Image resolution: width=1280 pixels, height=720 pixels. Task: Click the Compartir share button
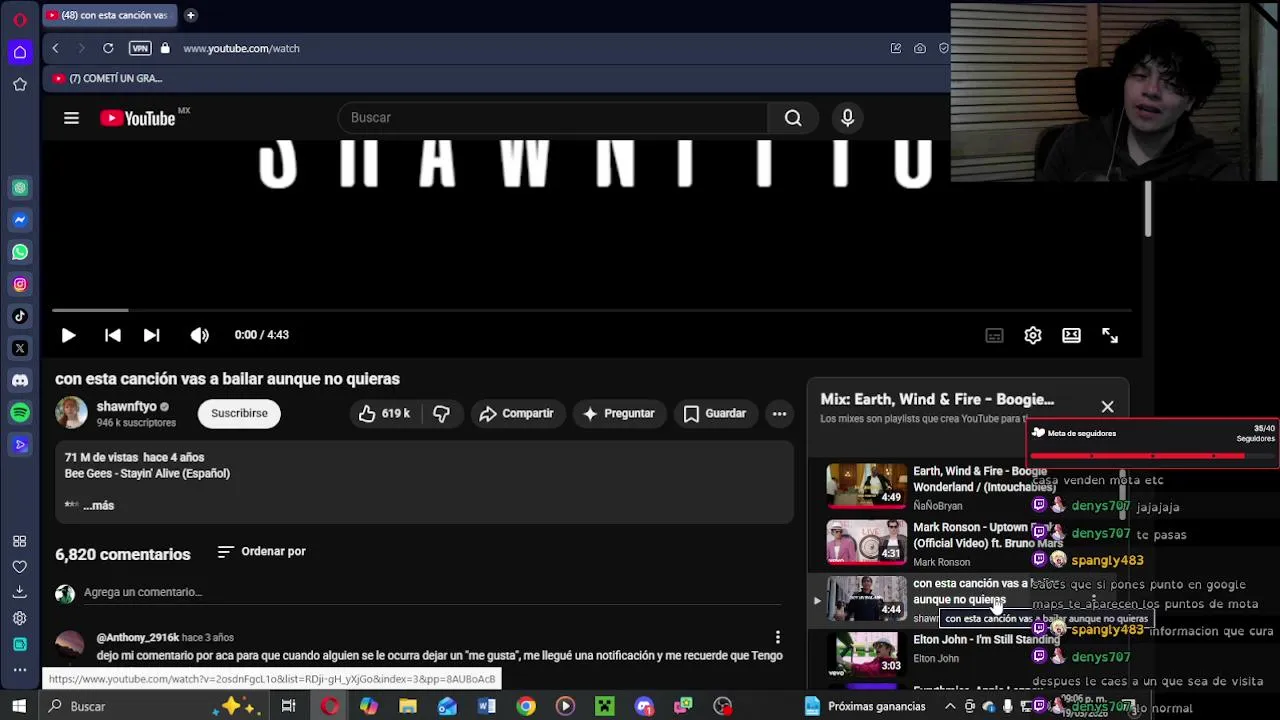point(516,414)
